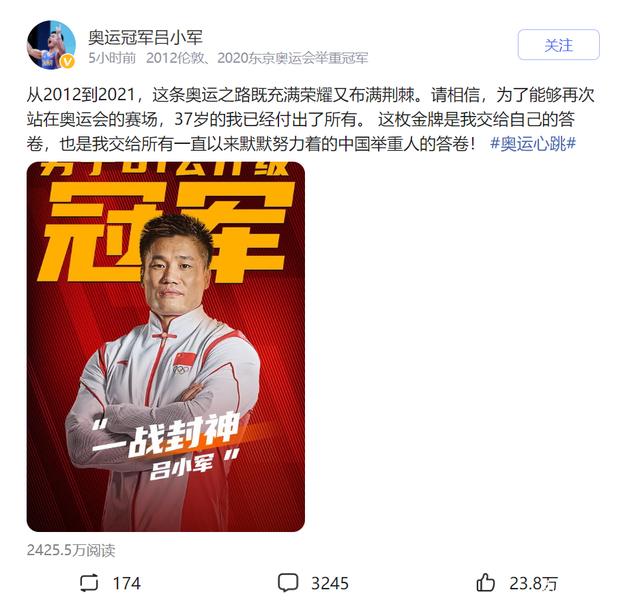Open the profile avatar of 吕小军
The height and width of the screenshot is (605, 640).
click(51, 45)
